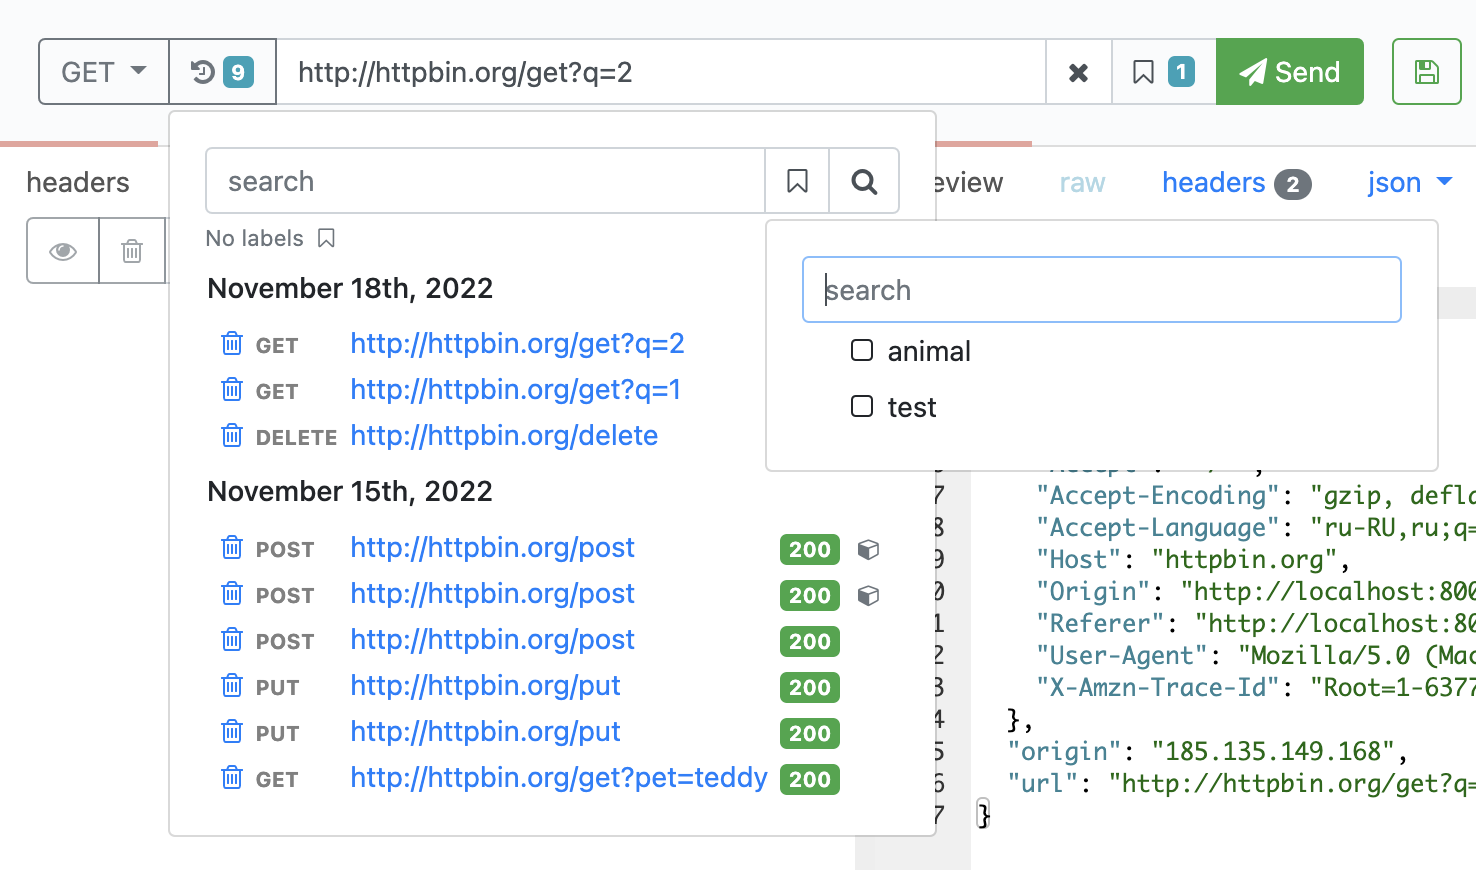1476x870 pixels.
Task: Delete the DELETE httpbin.org/delete history entry
Action: 232,435
